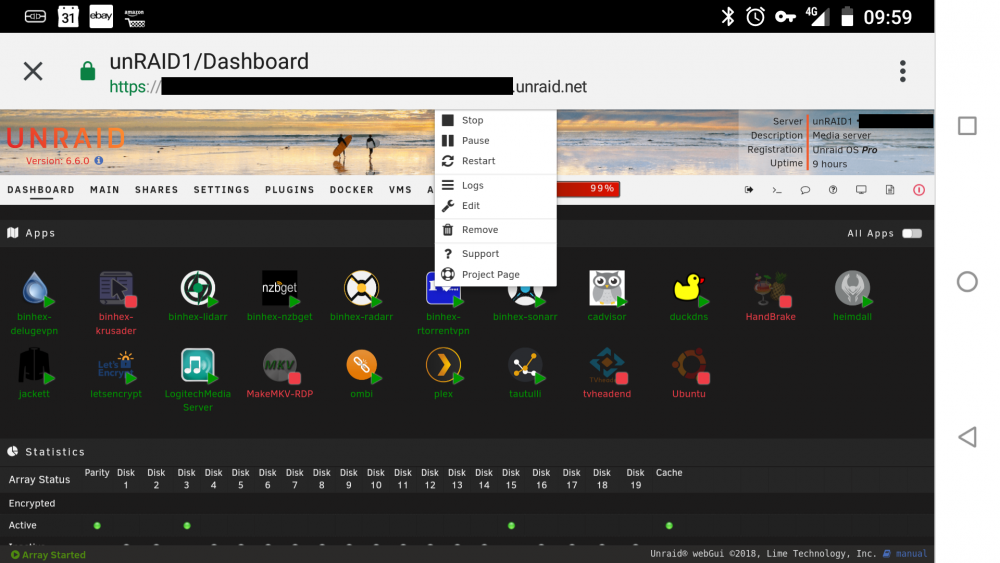Click the version info icon

click(99, 161)
